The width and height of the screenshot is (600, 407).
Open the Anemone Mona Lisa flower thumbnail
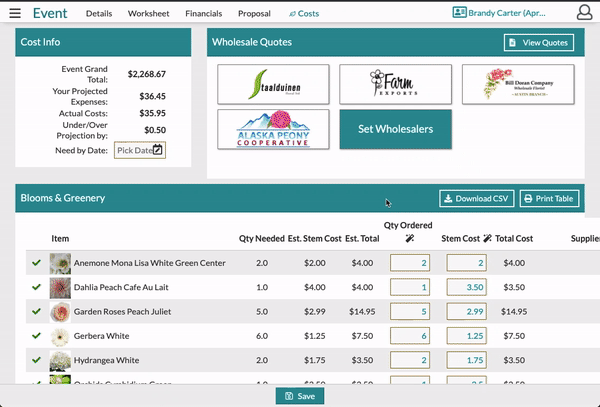[x=60, y=263]
